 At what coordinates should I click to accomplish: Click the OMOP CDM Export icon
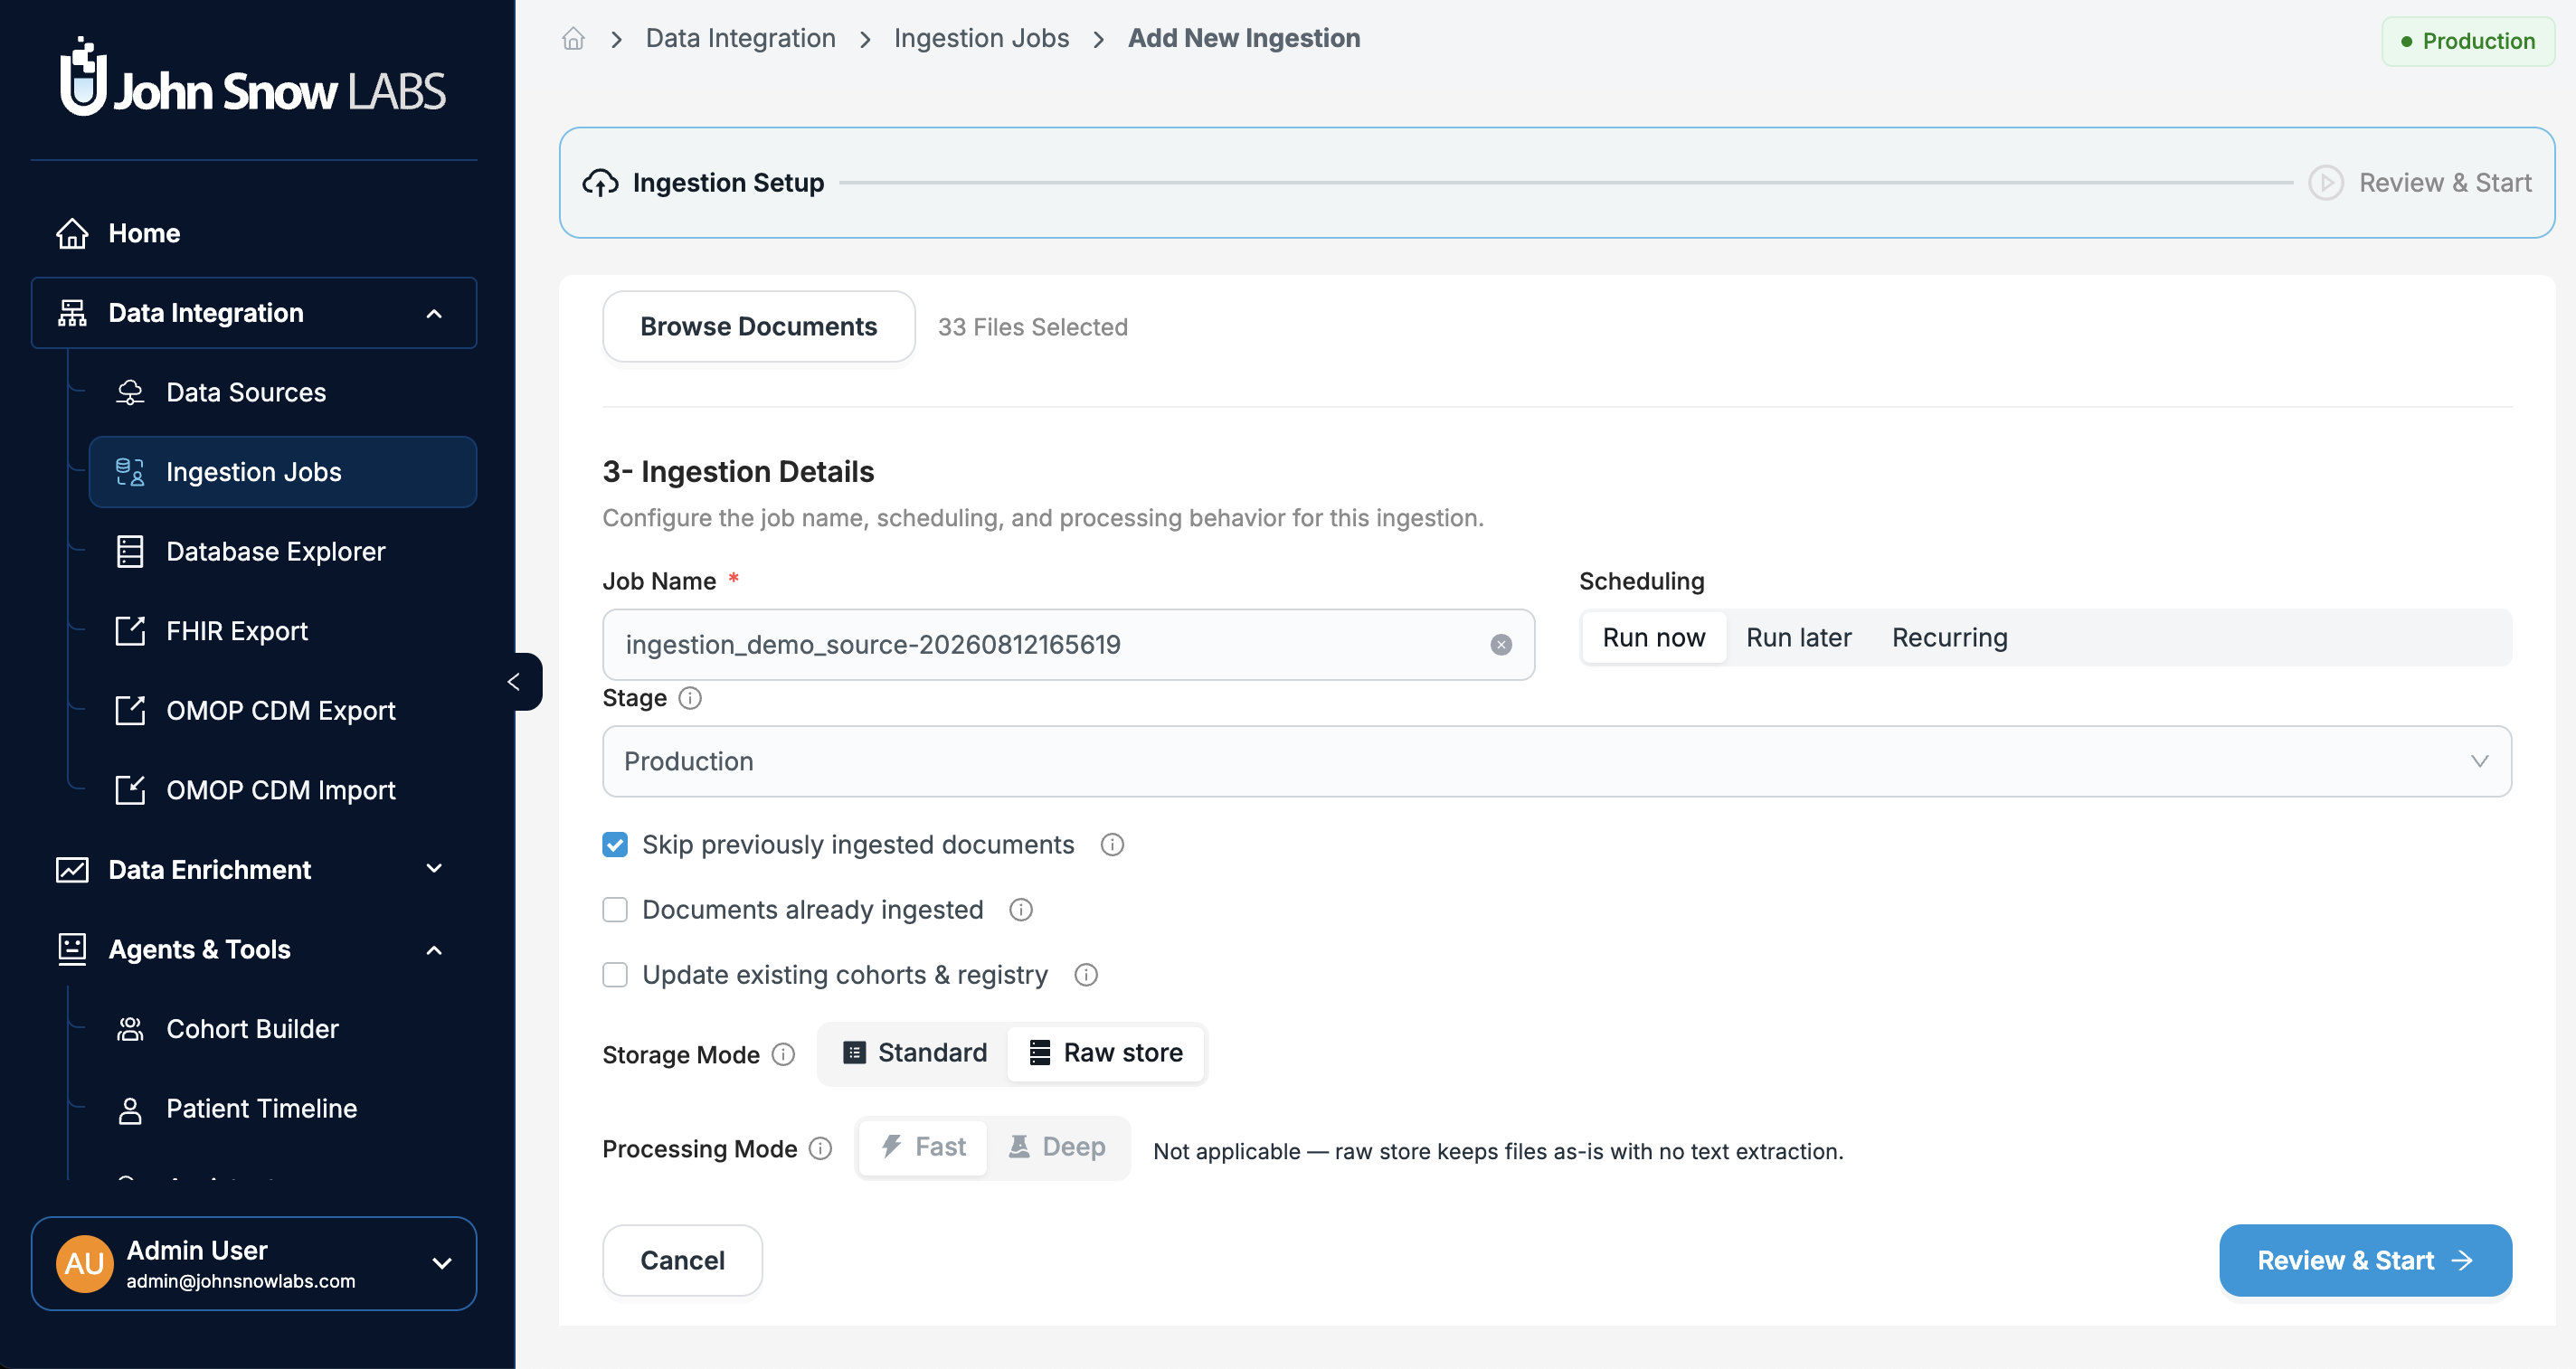[x=130, y=711]
